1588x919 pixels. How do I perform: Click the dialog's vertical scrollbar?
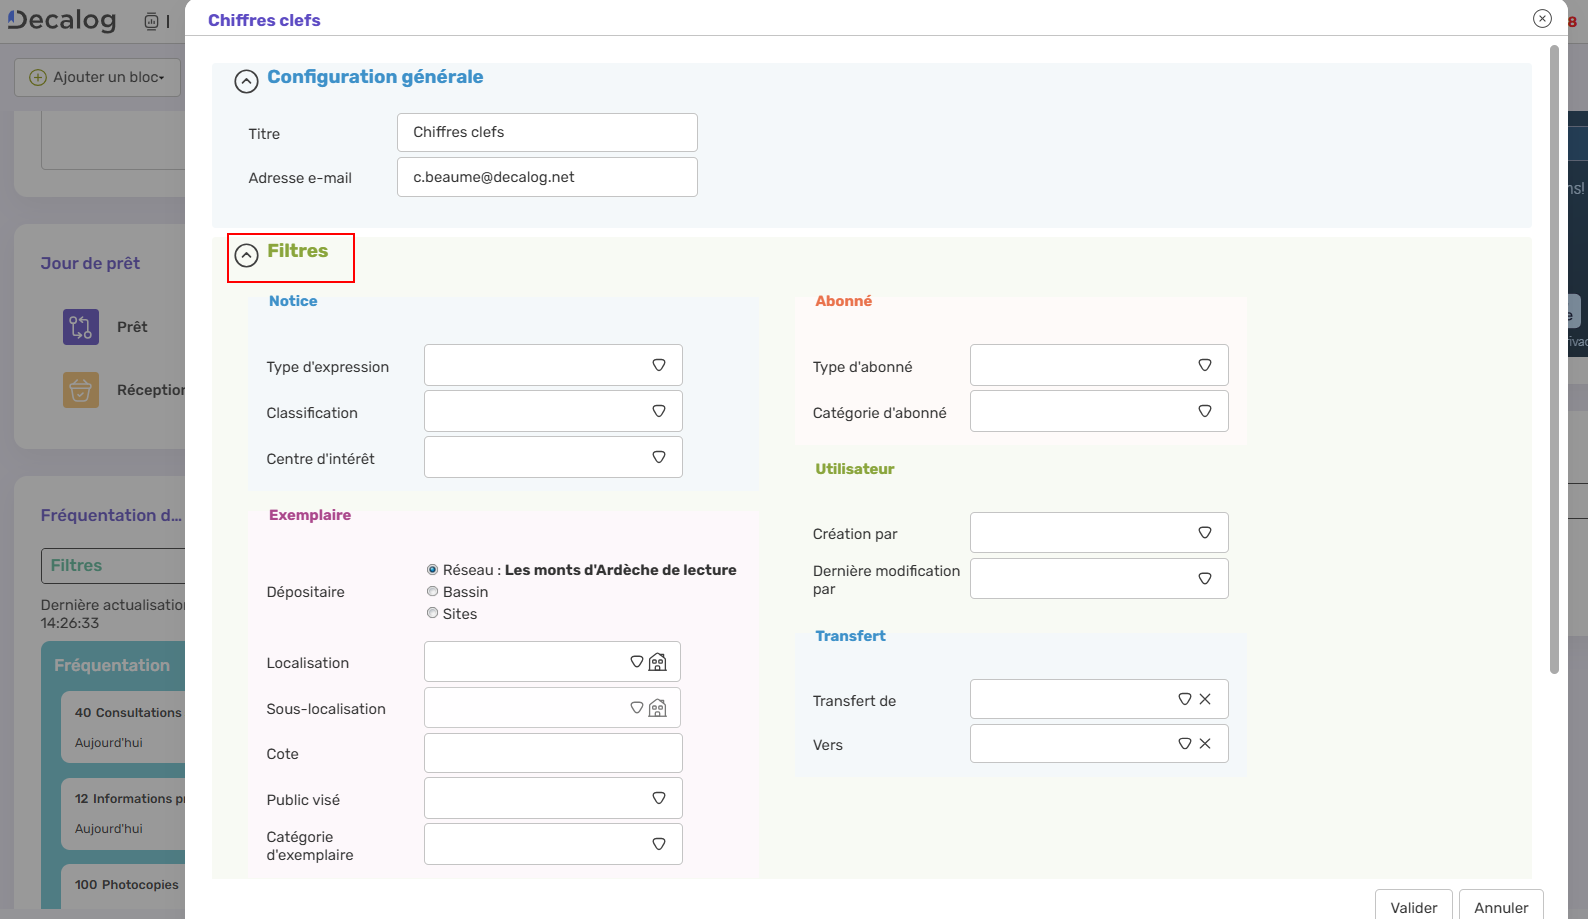(1554, 360)
